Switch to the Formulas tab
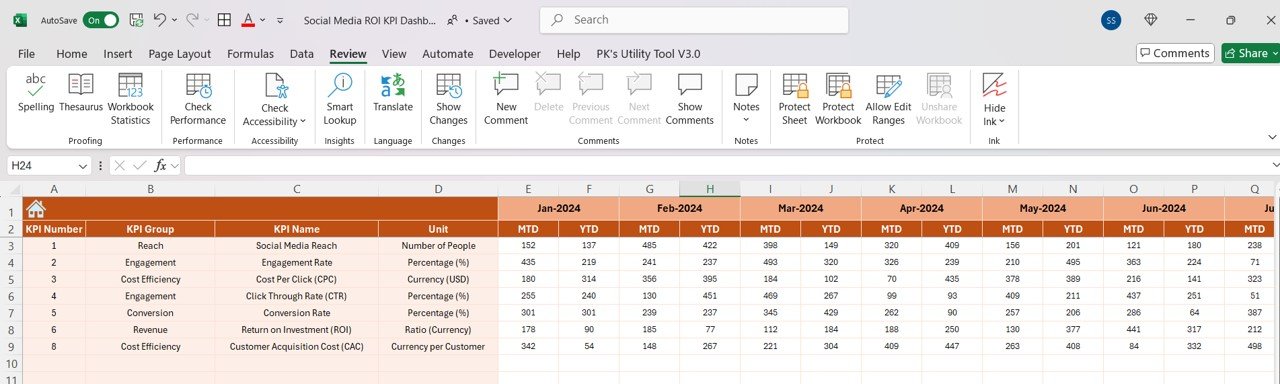The image size is (1280, 384). point(250,54)
